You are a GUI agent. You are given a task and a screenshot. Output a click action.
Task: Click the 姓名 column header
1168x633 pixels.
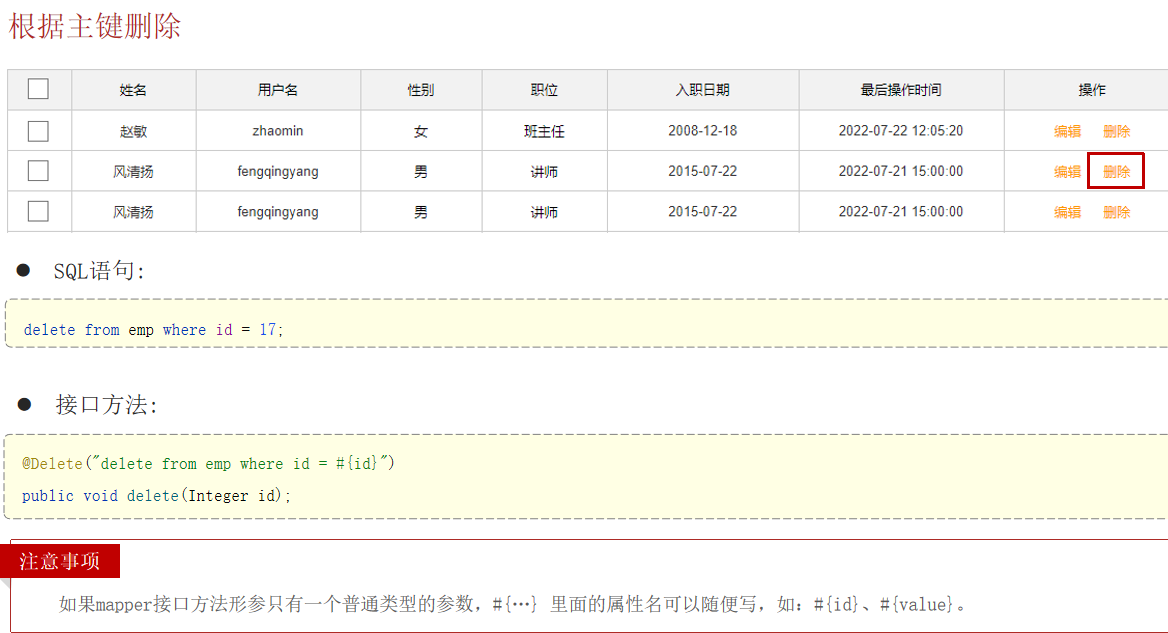133,90
